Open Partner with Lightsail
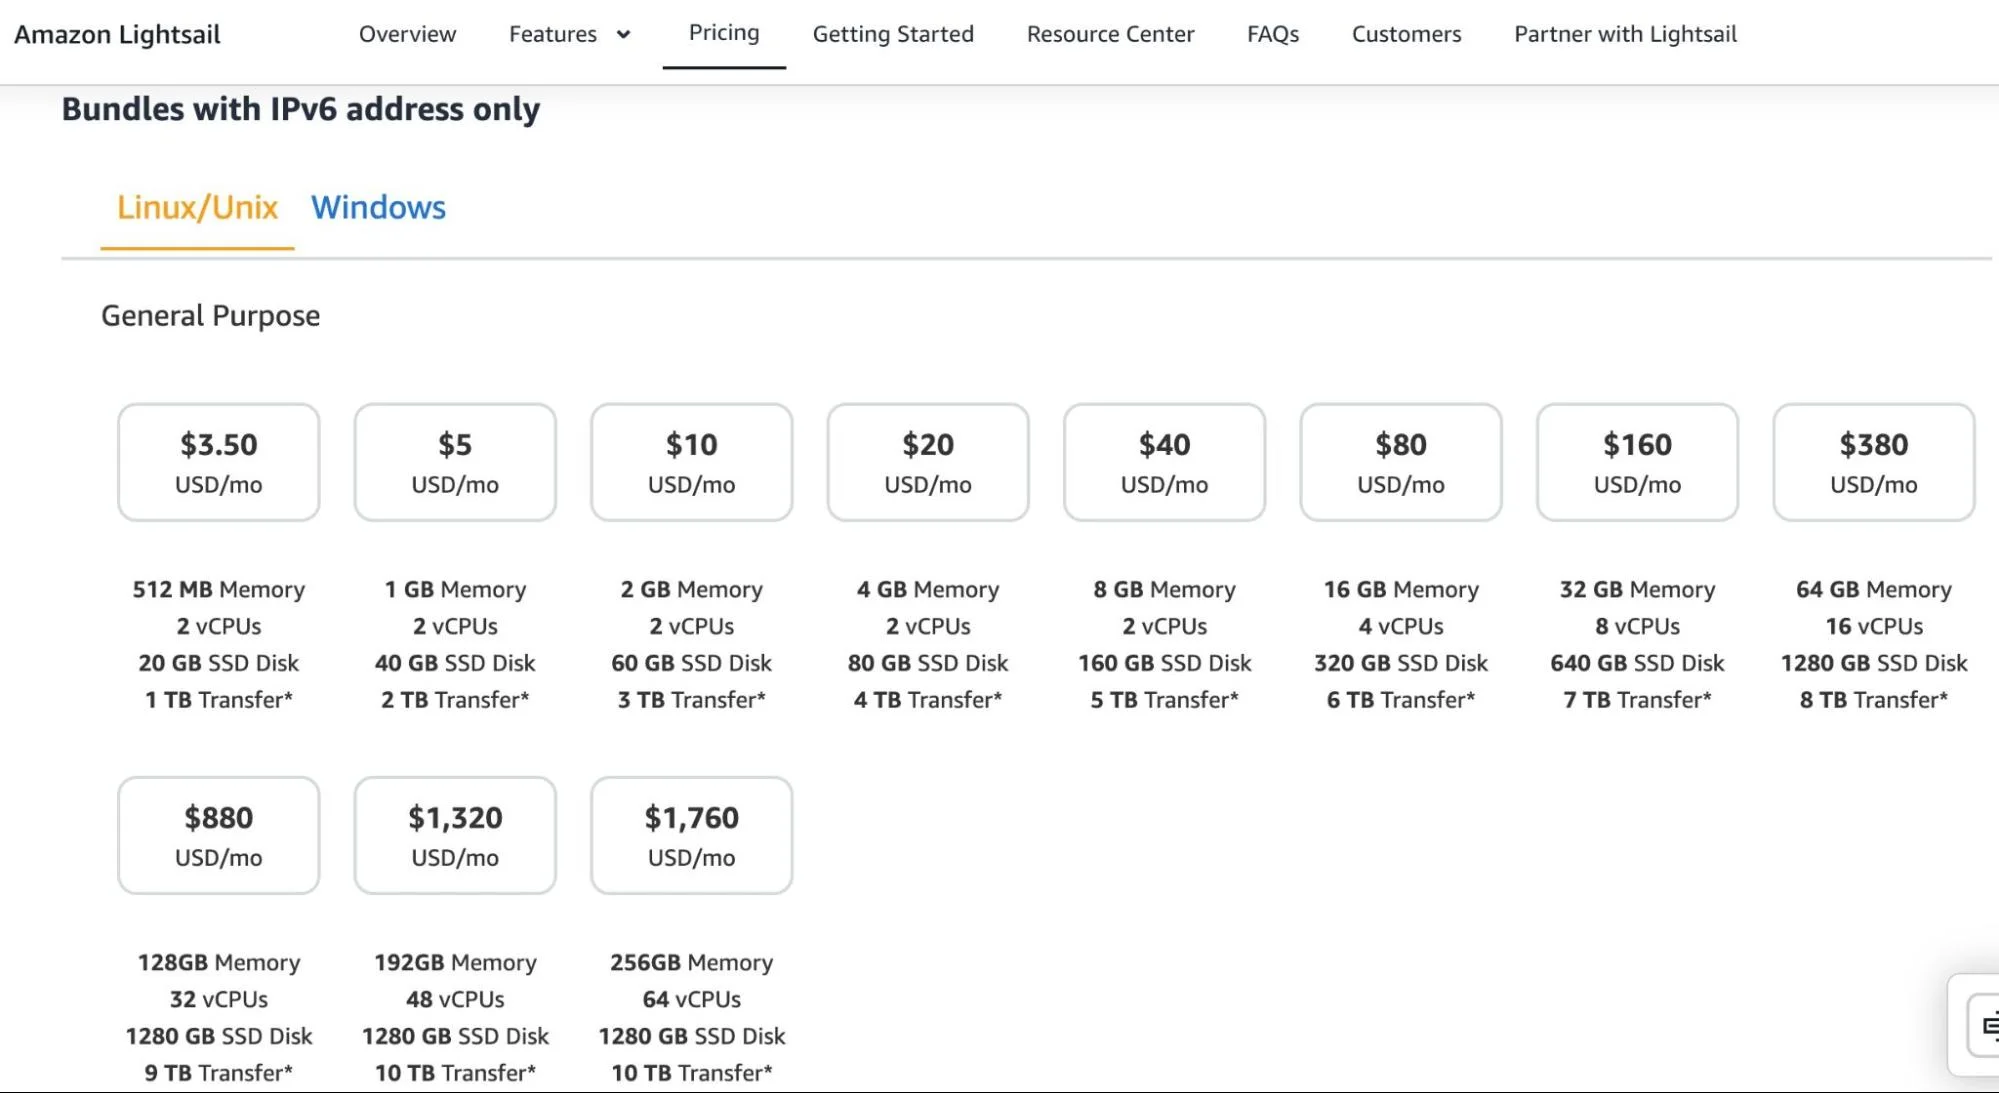Screen dimensions: 1999x1093 coord(1623,33)
